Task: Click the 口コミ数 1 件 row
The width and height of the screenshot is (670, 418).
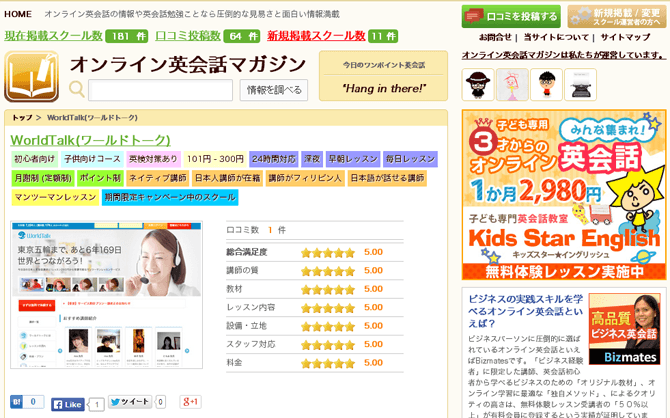Action: point(314,230)
